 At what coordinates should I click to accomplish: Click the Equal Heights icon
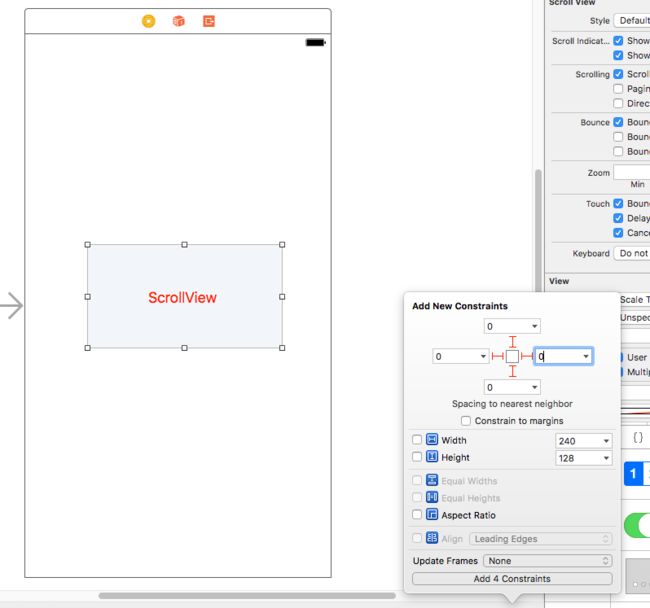tap(432, 497)
